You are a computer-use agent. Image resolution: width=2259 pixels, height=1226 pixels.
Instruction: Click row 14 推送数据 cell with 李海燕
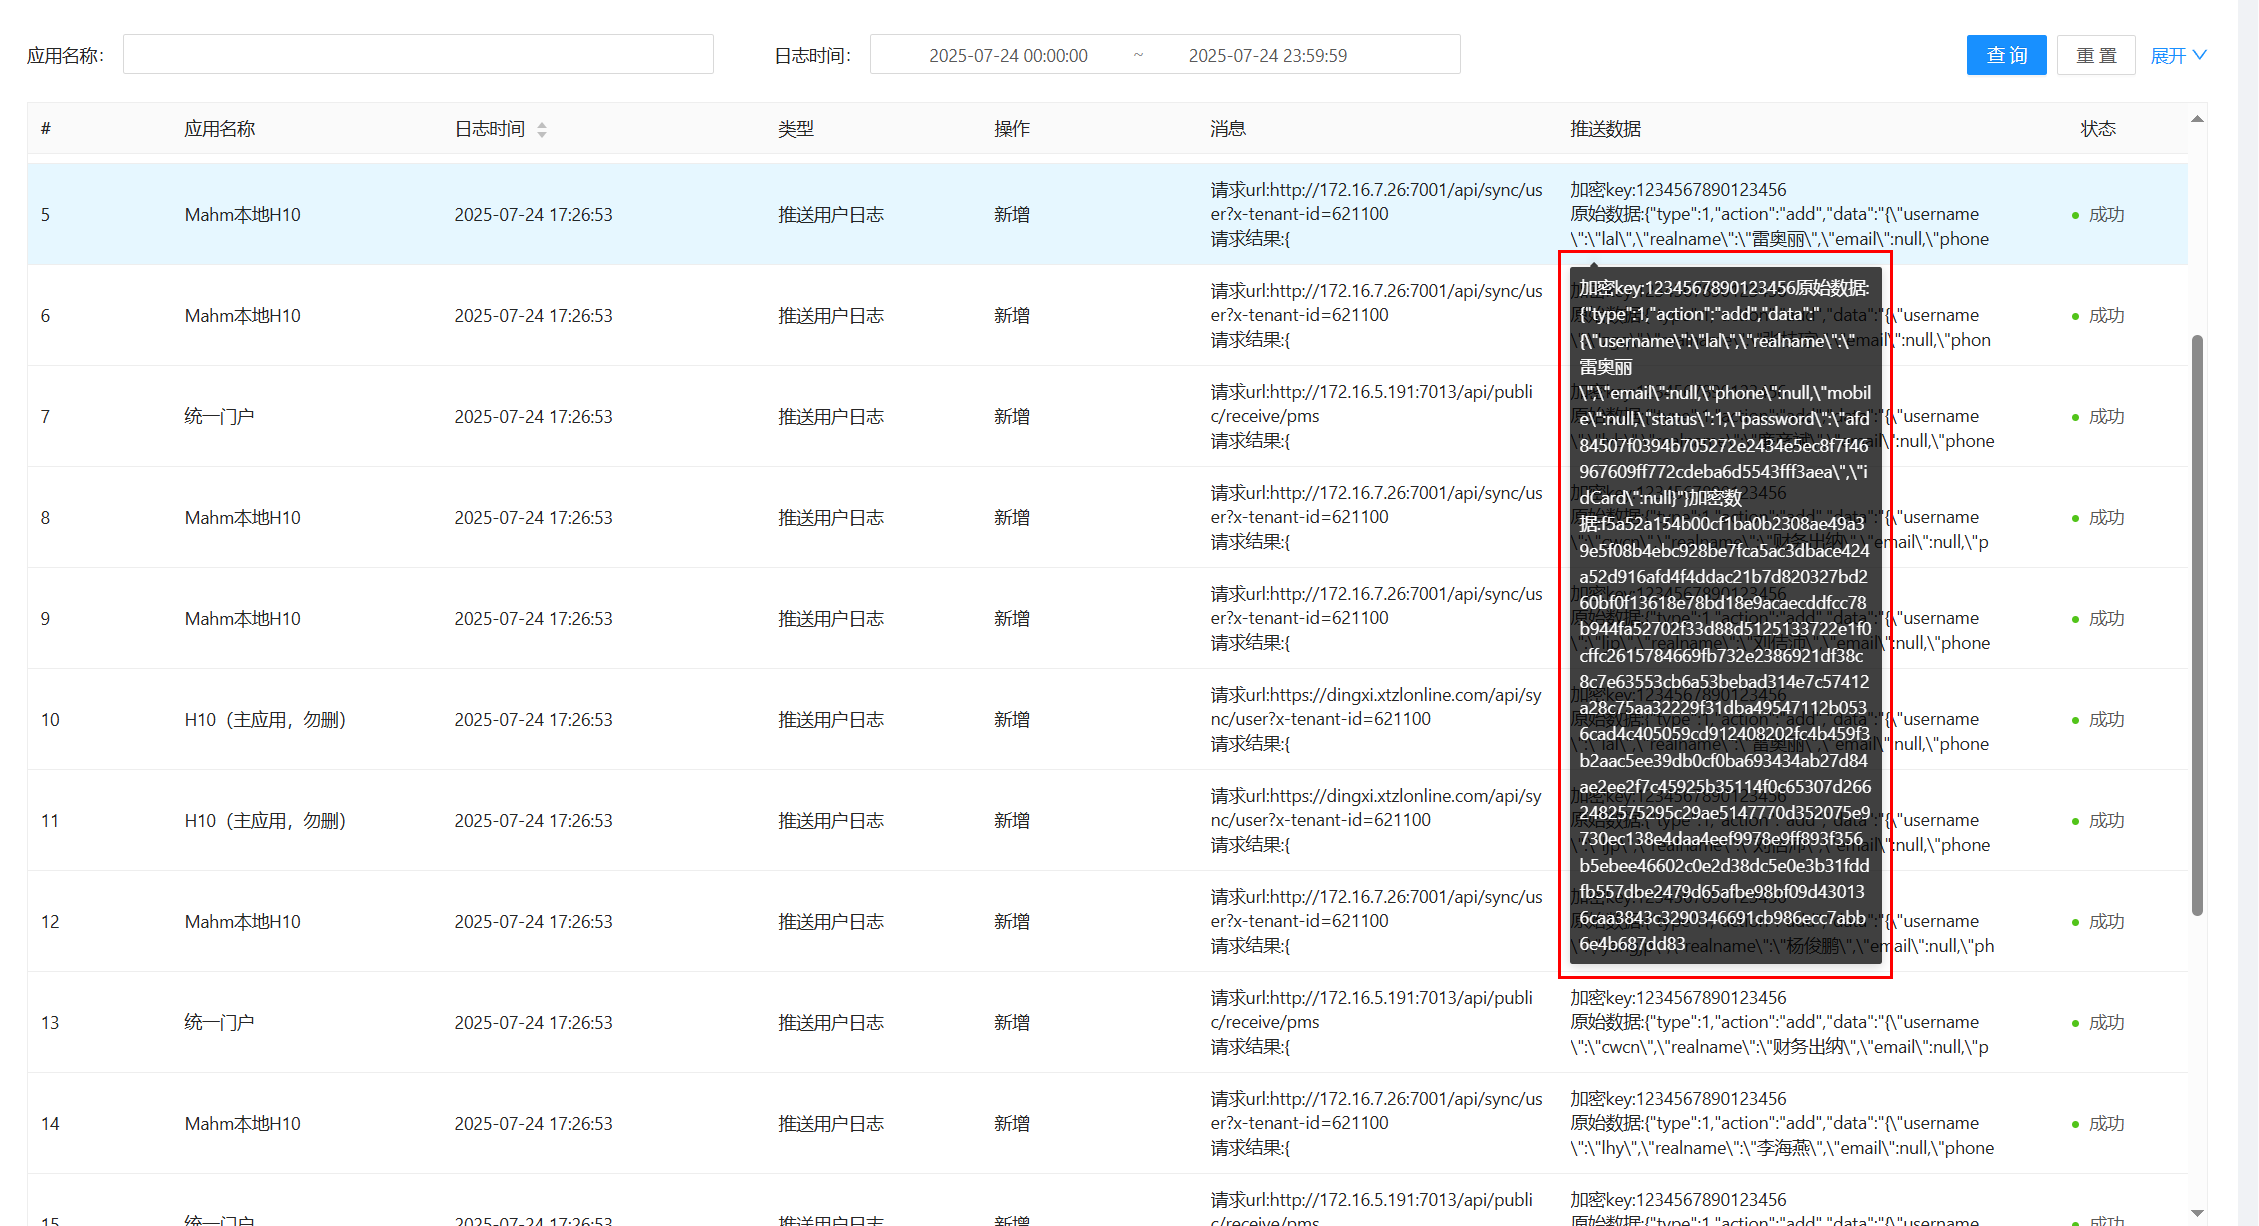tap(1780, 1124)
